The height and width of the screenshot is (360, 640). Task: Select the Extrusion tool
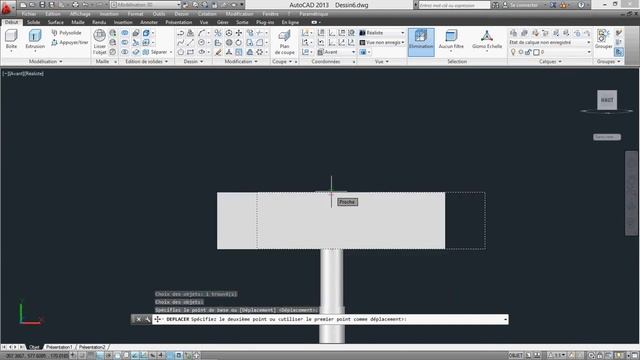[35, 40]
